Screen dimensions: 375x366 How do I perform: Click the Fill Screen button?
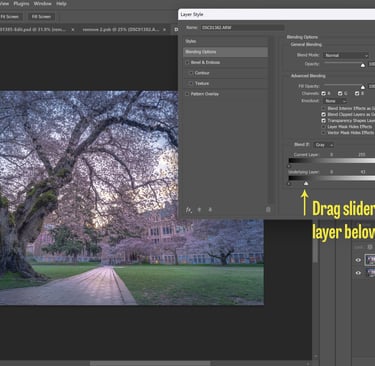(x=41, y=17)
